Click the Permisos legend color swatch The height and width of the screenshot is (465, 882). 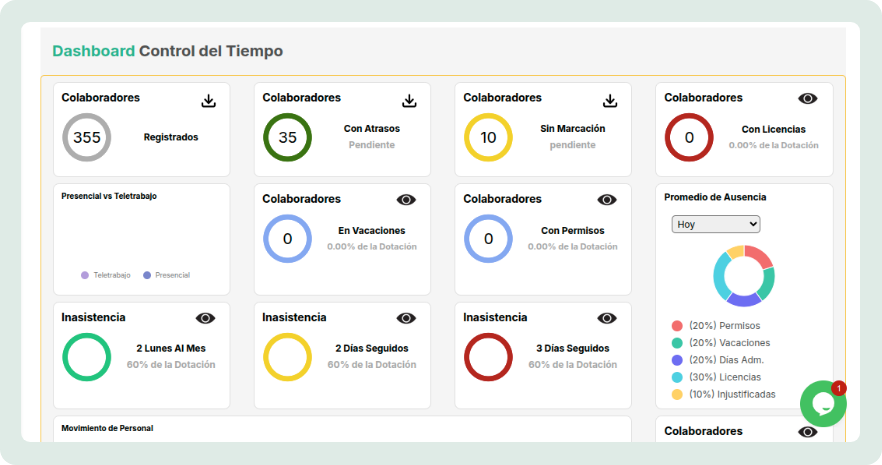click(x=677, y=326)
